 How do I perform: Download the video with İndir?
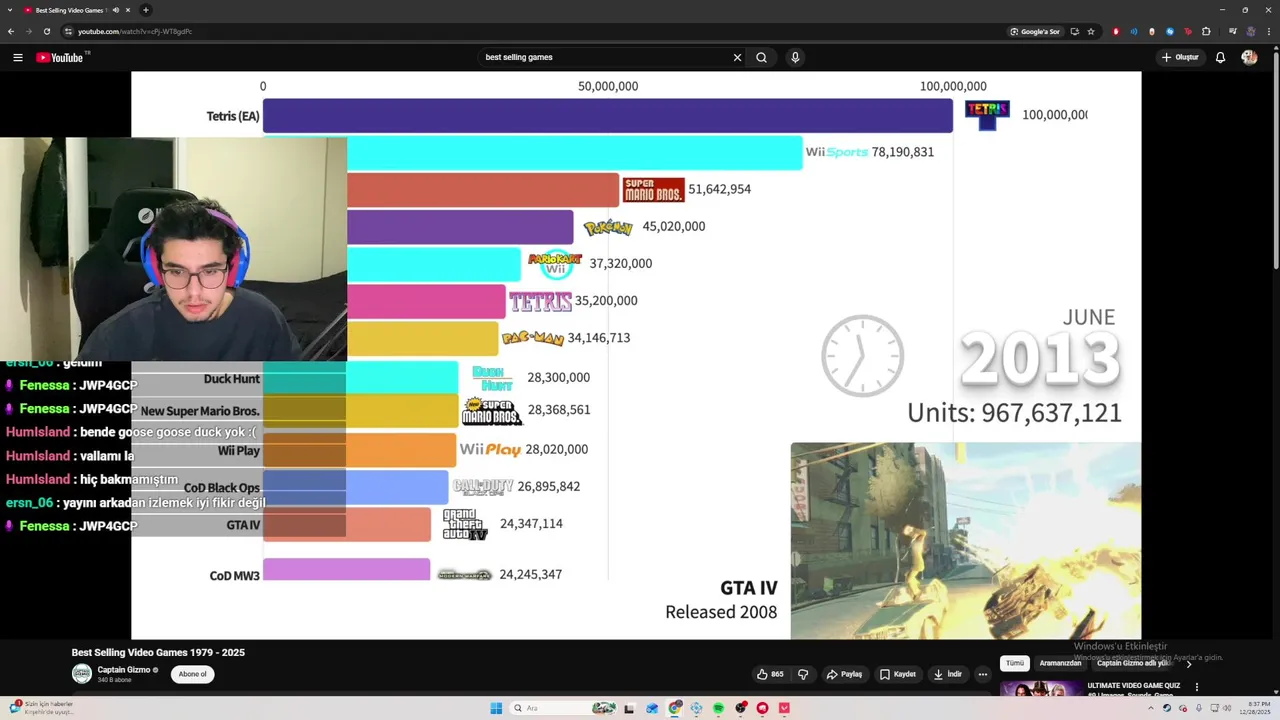coord(948,674)
